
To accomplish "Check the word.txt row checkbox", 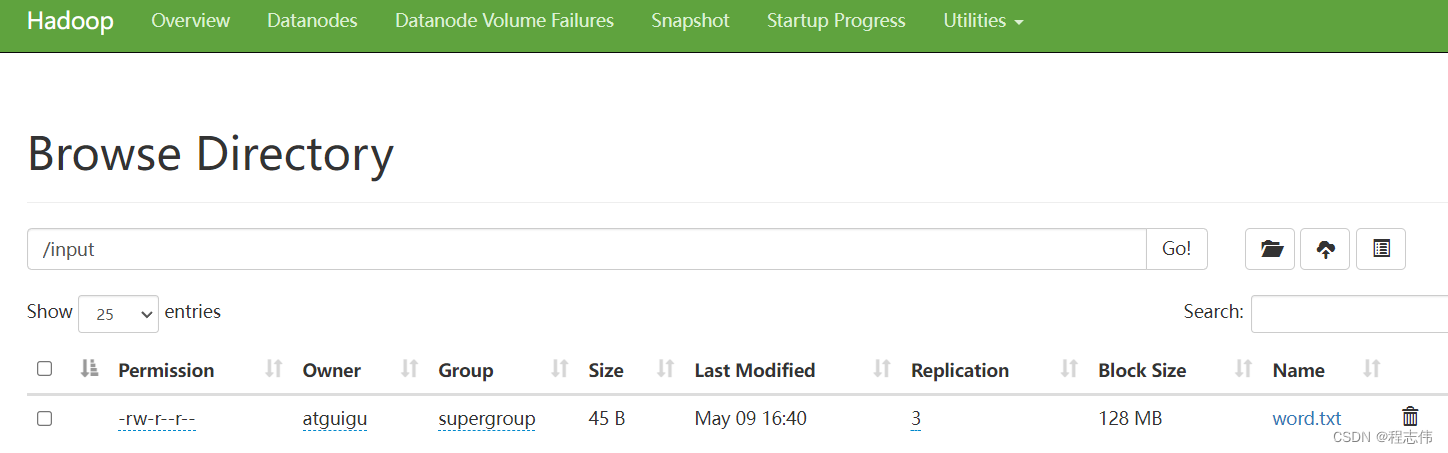I will (44, 419).
